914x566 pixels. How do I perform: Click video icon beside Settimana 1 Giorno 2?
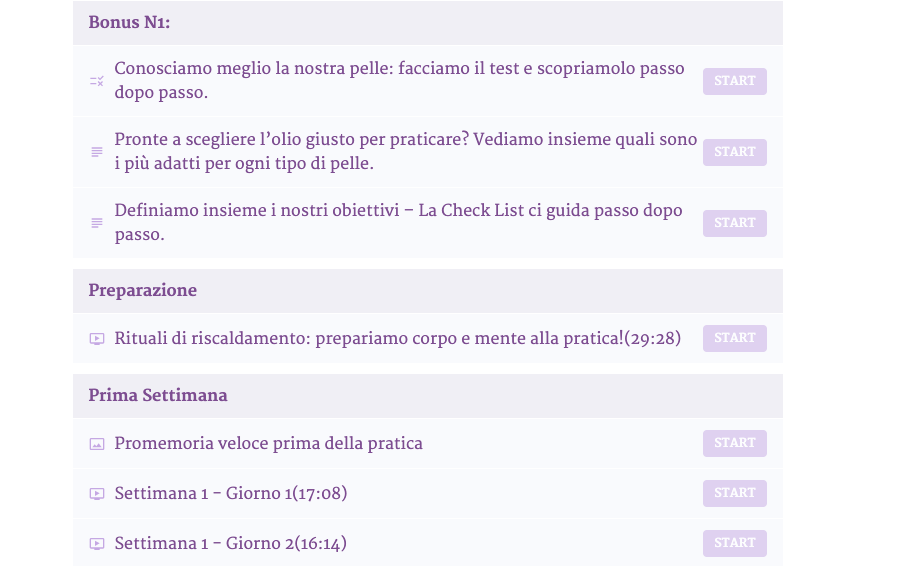pyautogui.click(x=97, y=544)
